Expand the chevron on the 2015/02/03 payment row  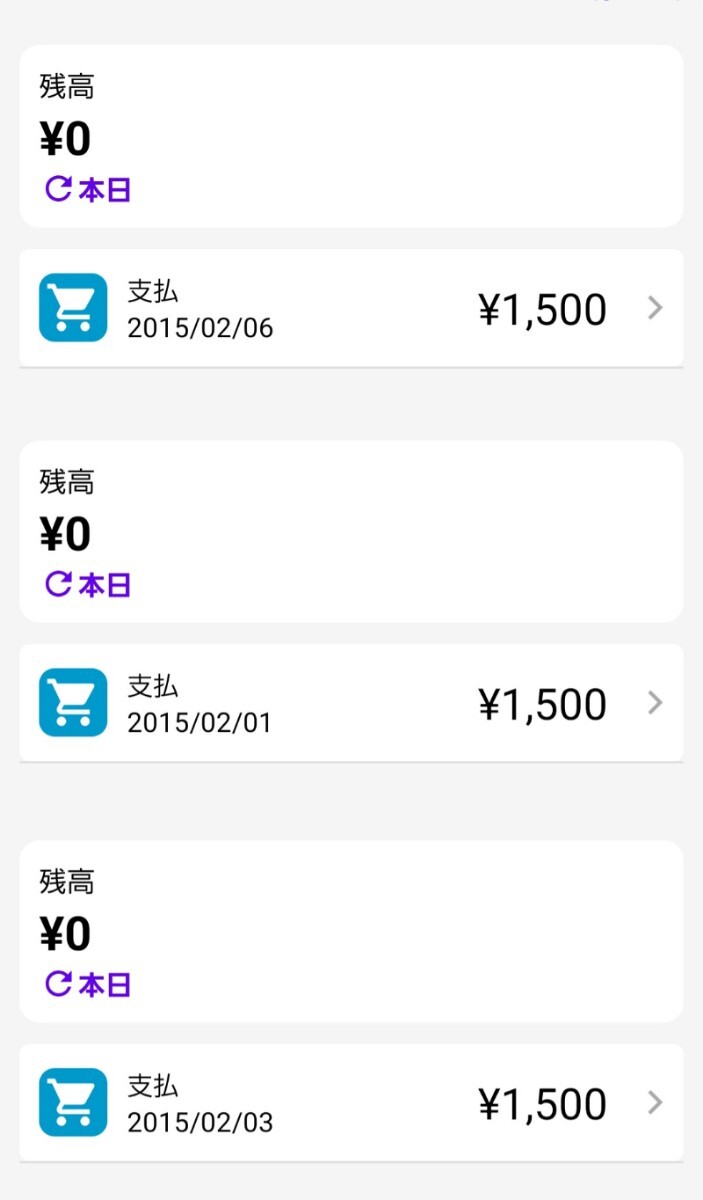(655, 1102)
